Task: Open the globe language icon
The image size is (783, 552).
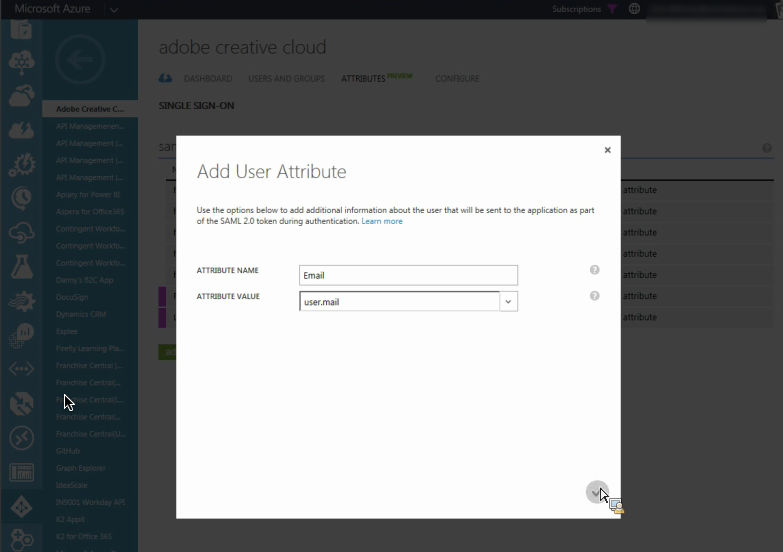Action: point(634,8)
